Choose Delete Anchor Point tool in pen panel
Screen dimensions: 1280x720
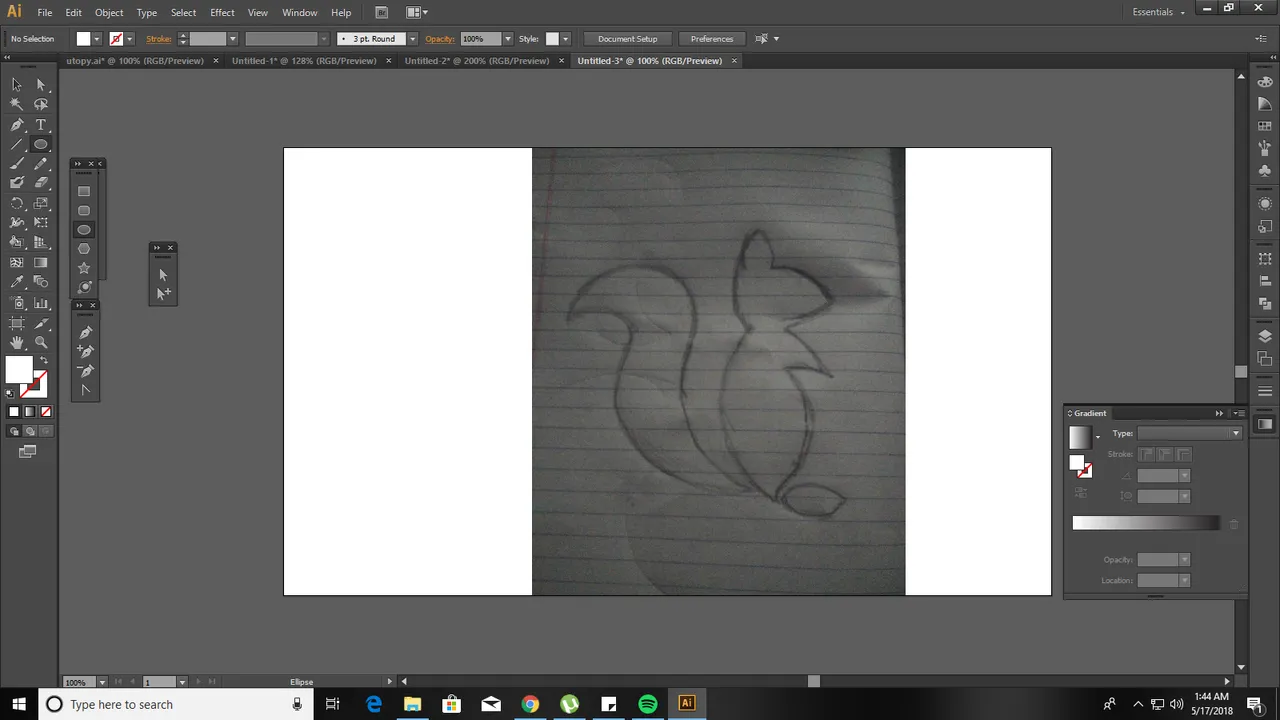tap(85, 371)
